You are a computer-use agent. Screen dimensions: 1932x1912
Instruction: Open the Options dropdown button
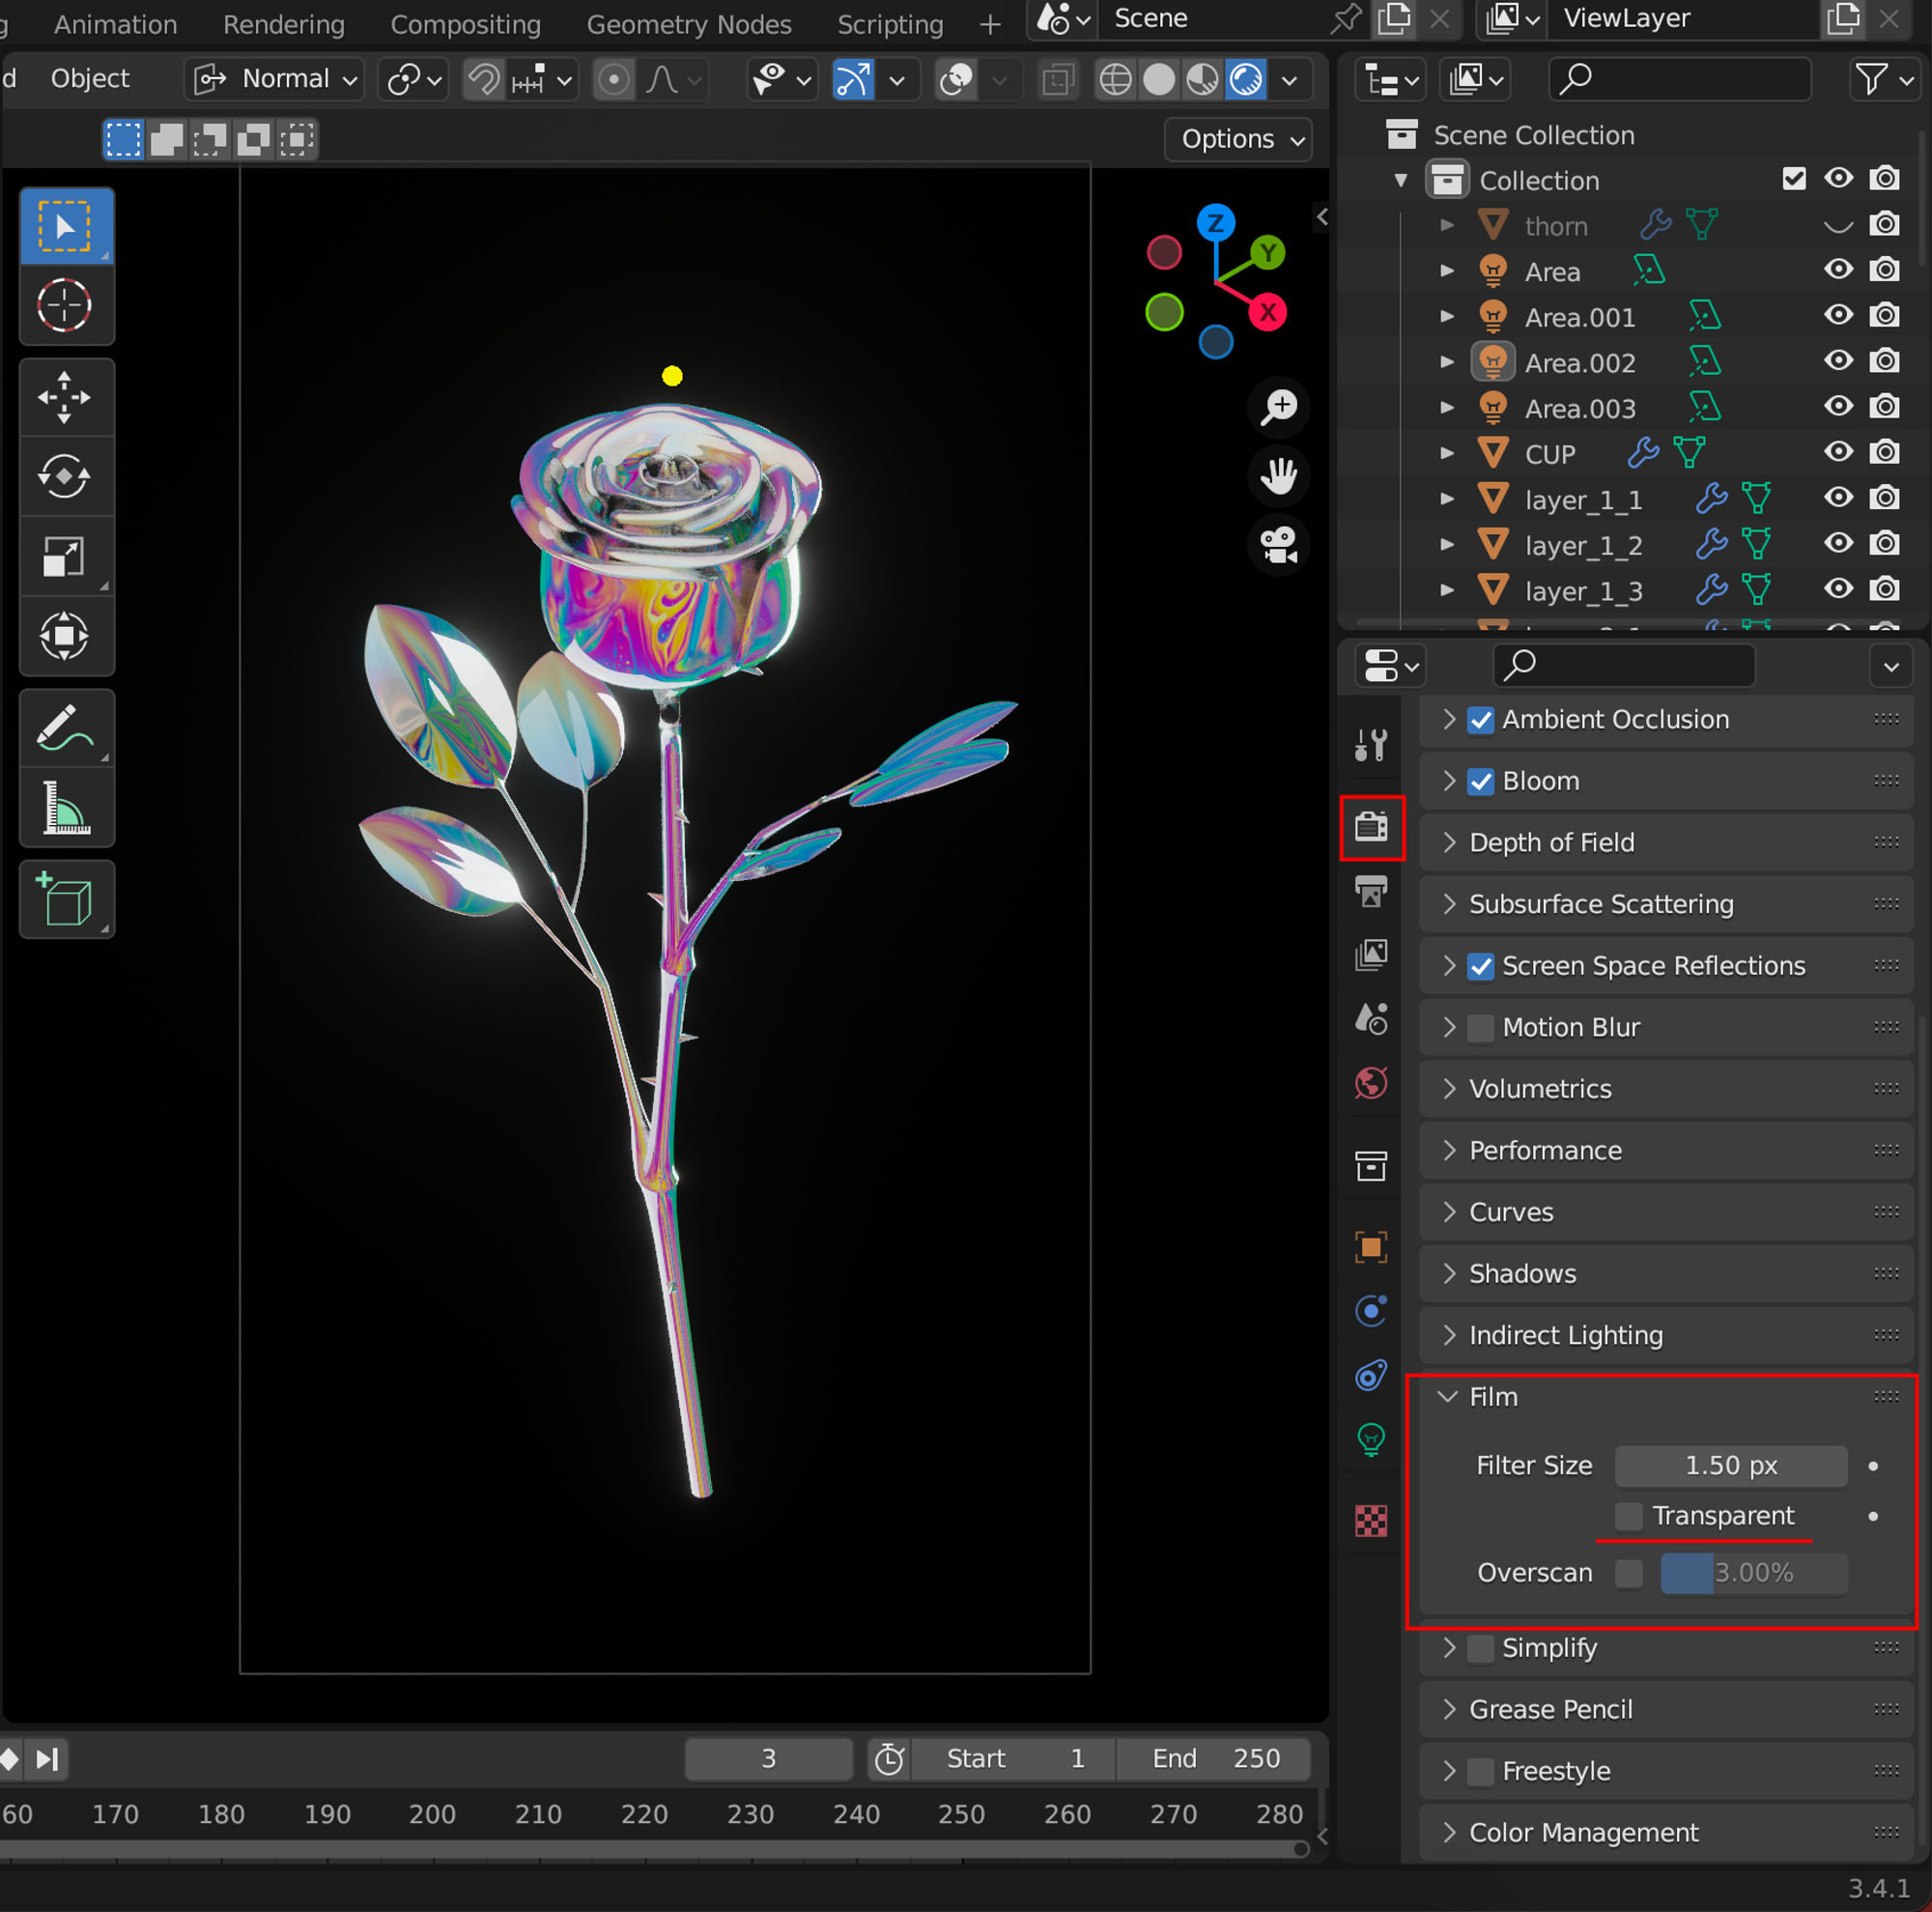pos(1240,139)
